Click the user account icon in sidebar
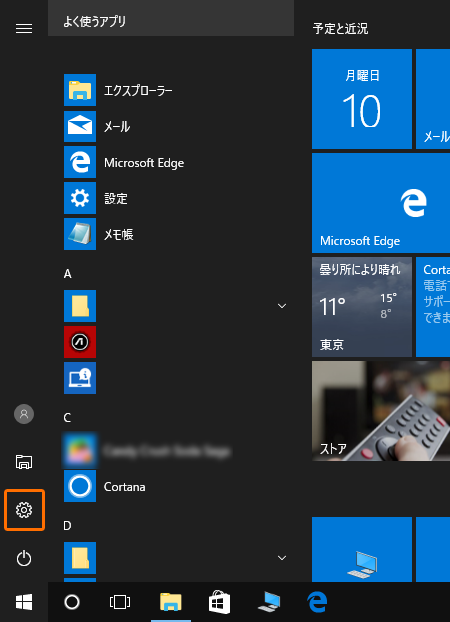Image resolution: width=450 pixels, height=622 pixels. [x=24, y=414]
